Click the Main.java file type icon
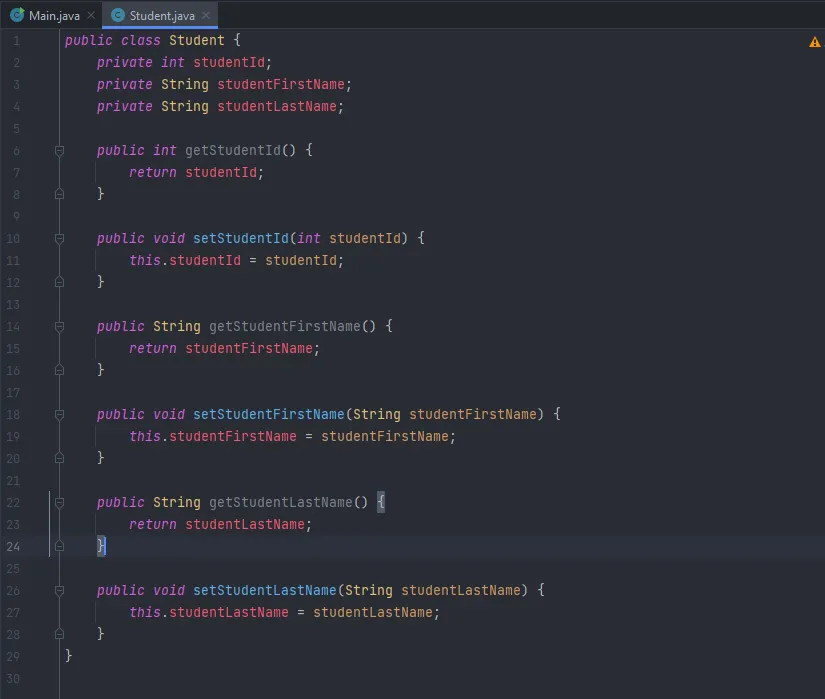The width and height of the screenshot is (825, 699). click(17, 15)
